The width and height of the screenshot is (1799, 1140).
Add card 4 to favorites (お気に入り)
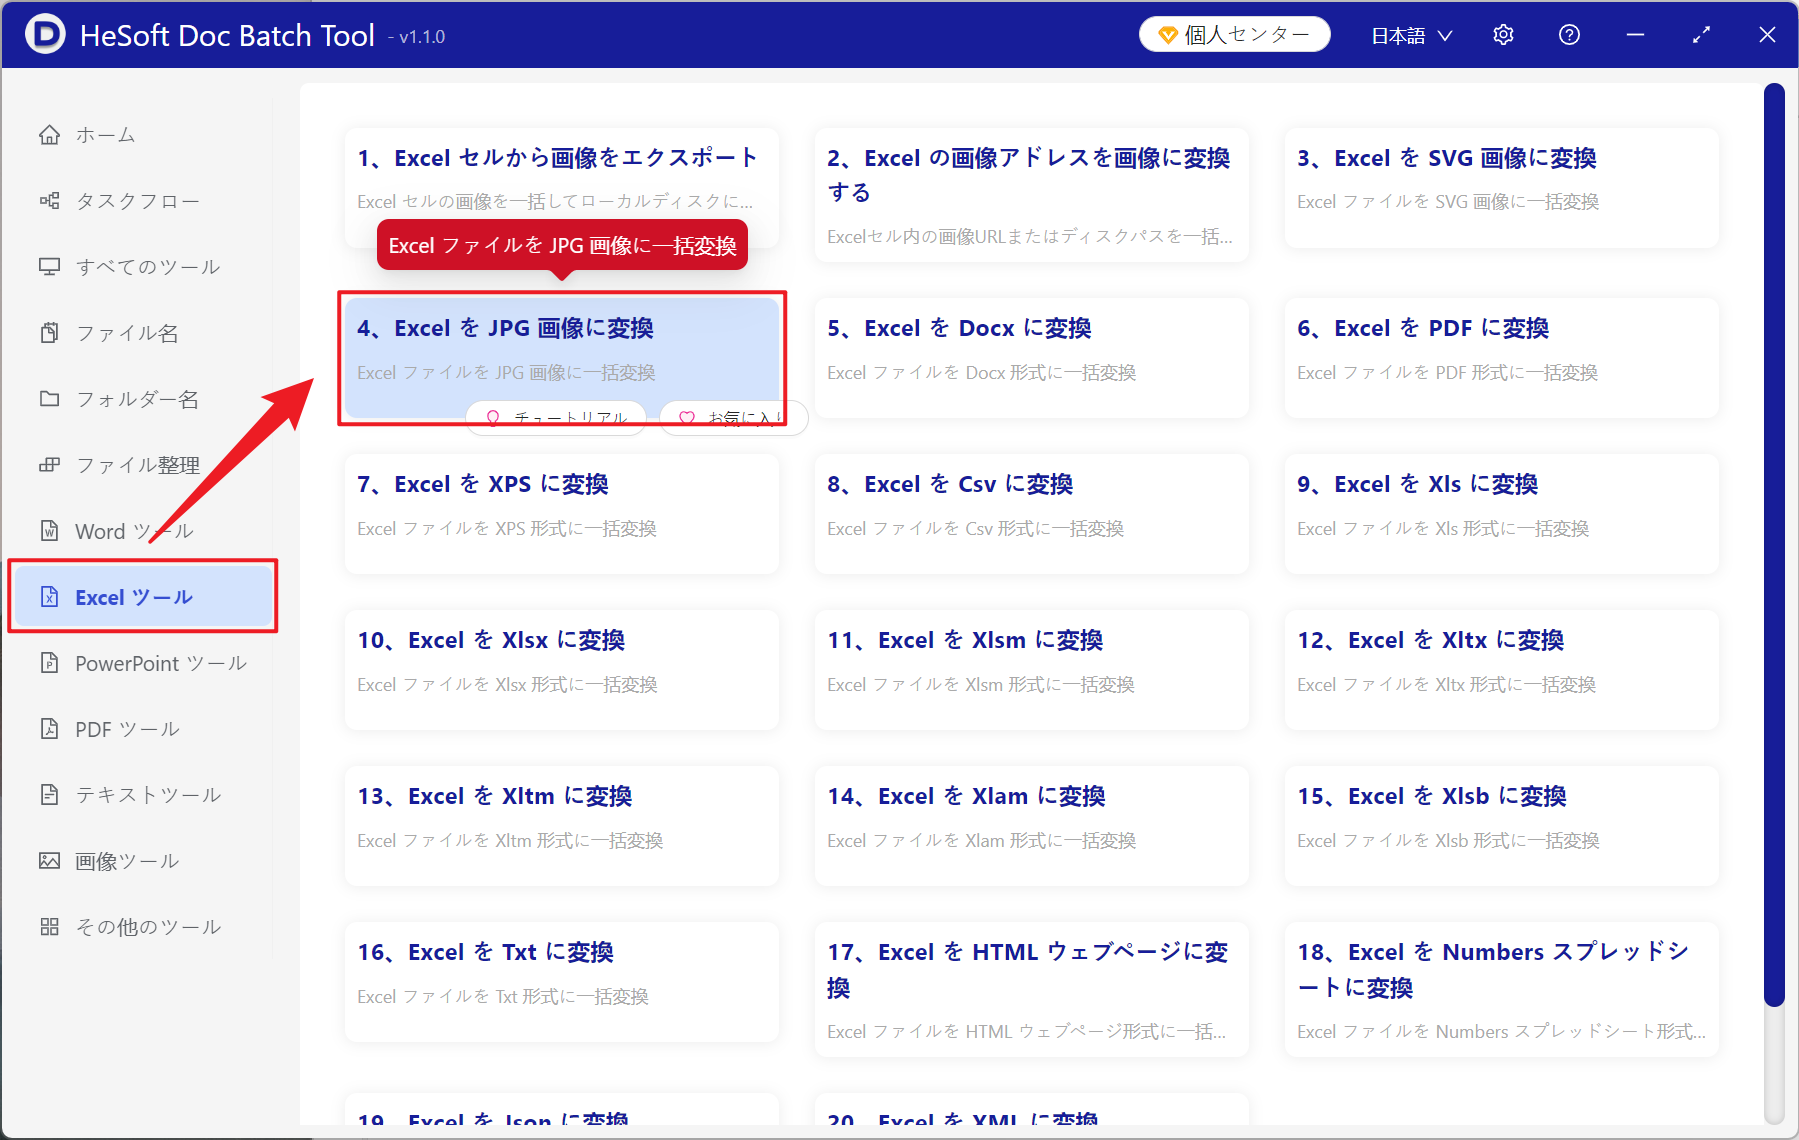click(734, 418)
